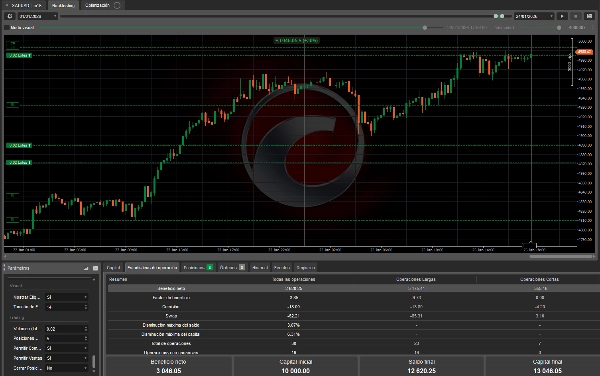Click the 'Factor de beneficio' row label
This screenshot has width=600, height=376.
point(171,298)
